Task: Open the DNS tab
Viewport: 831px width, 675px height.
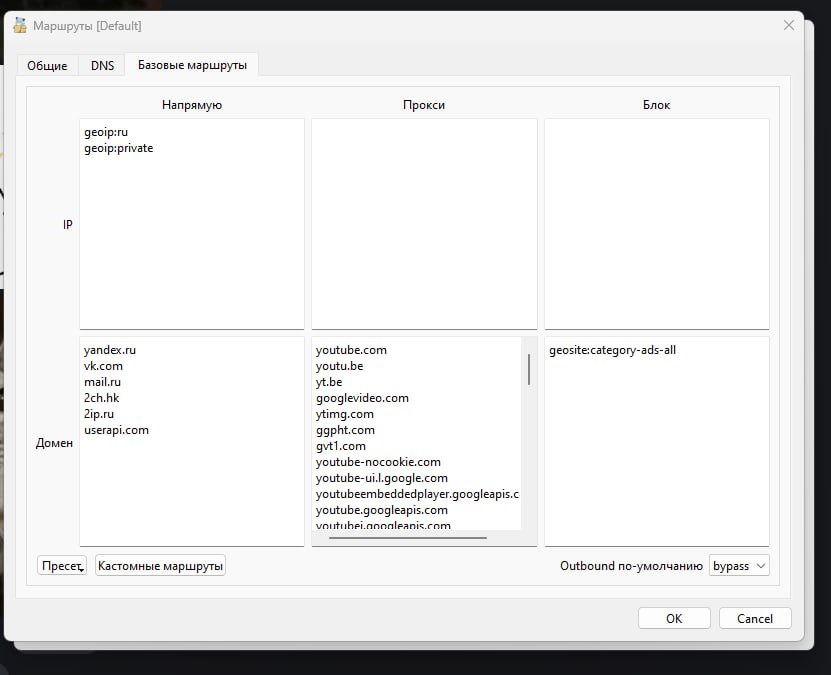Action: pos(102,66)
